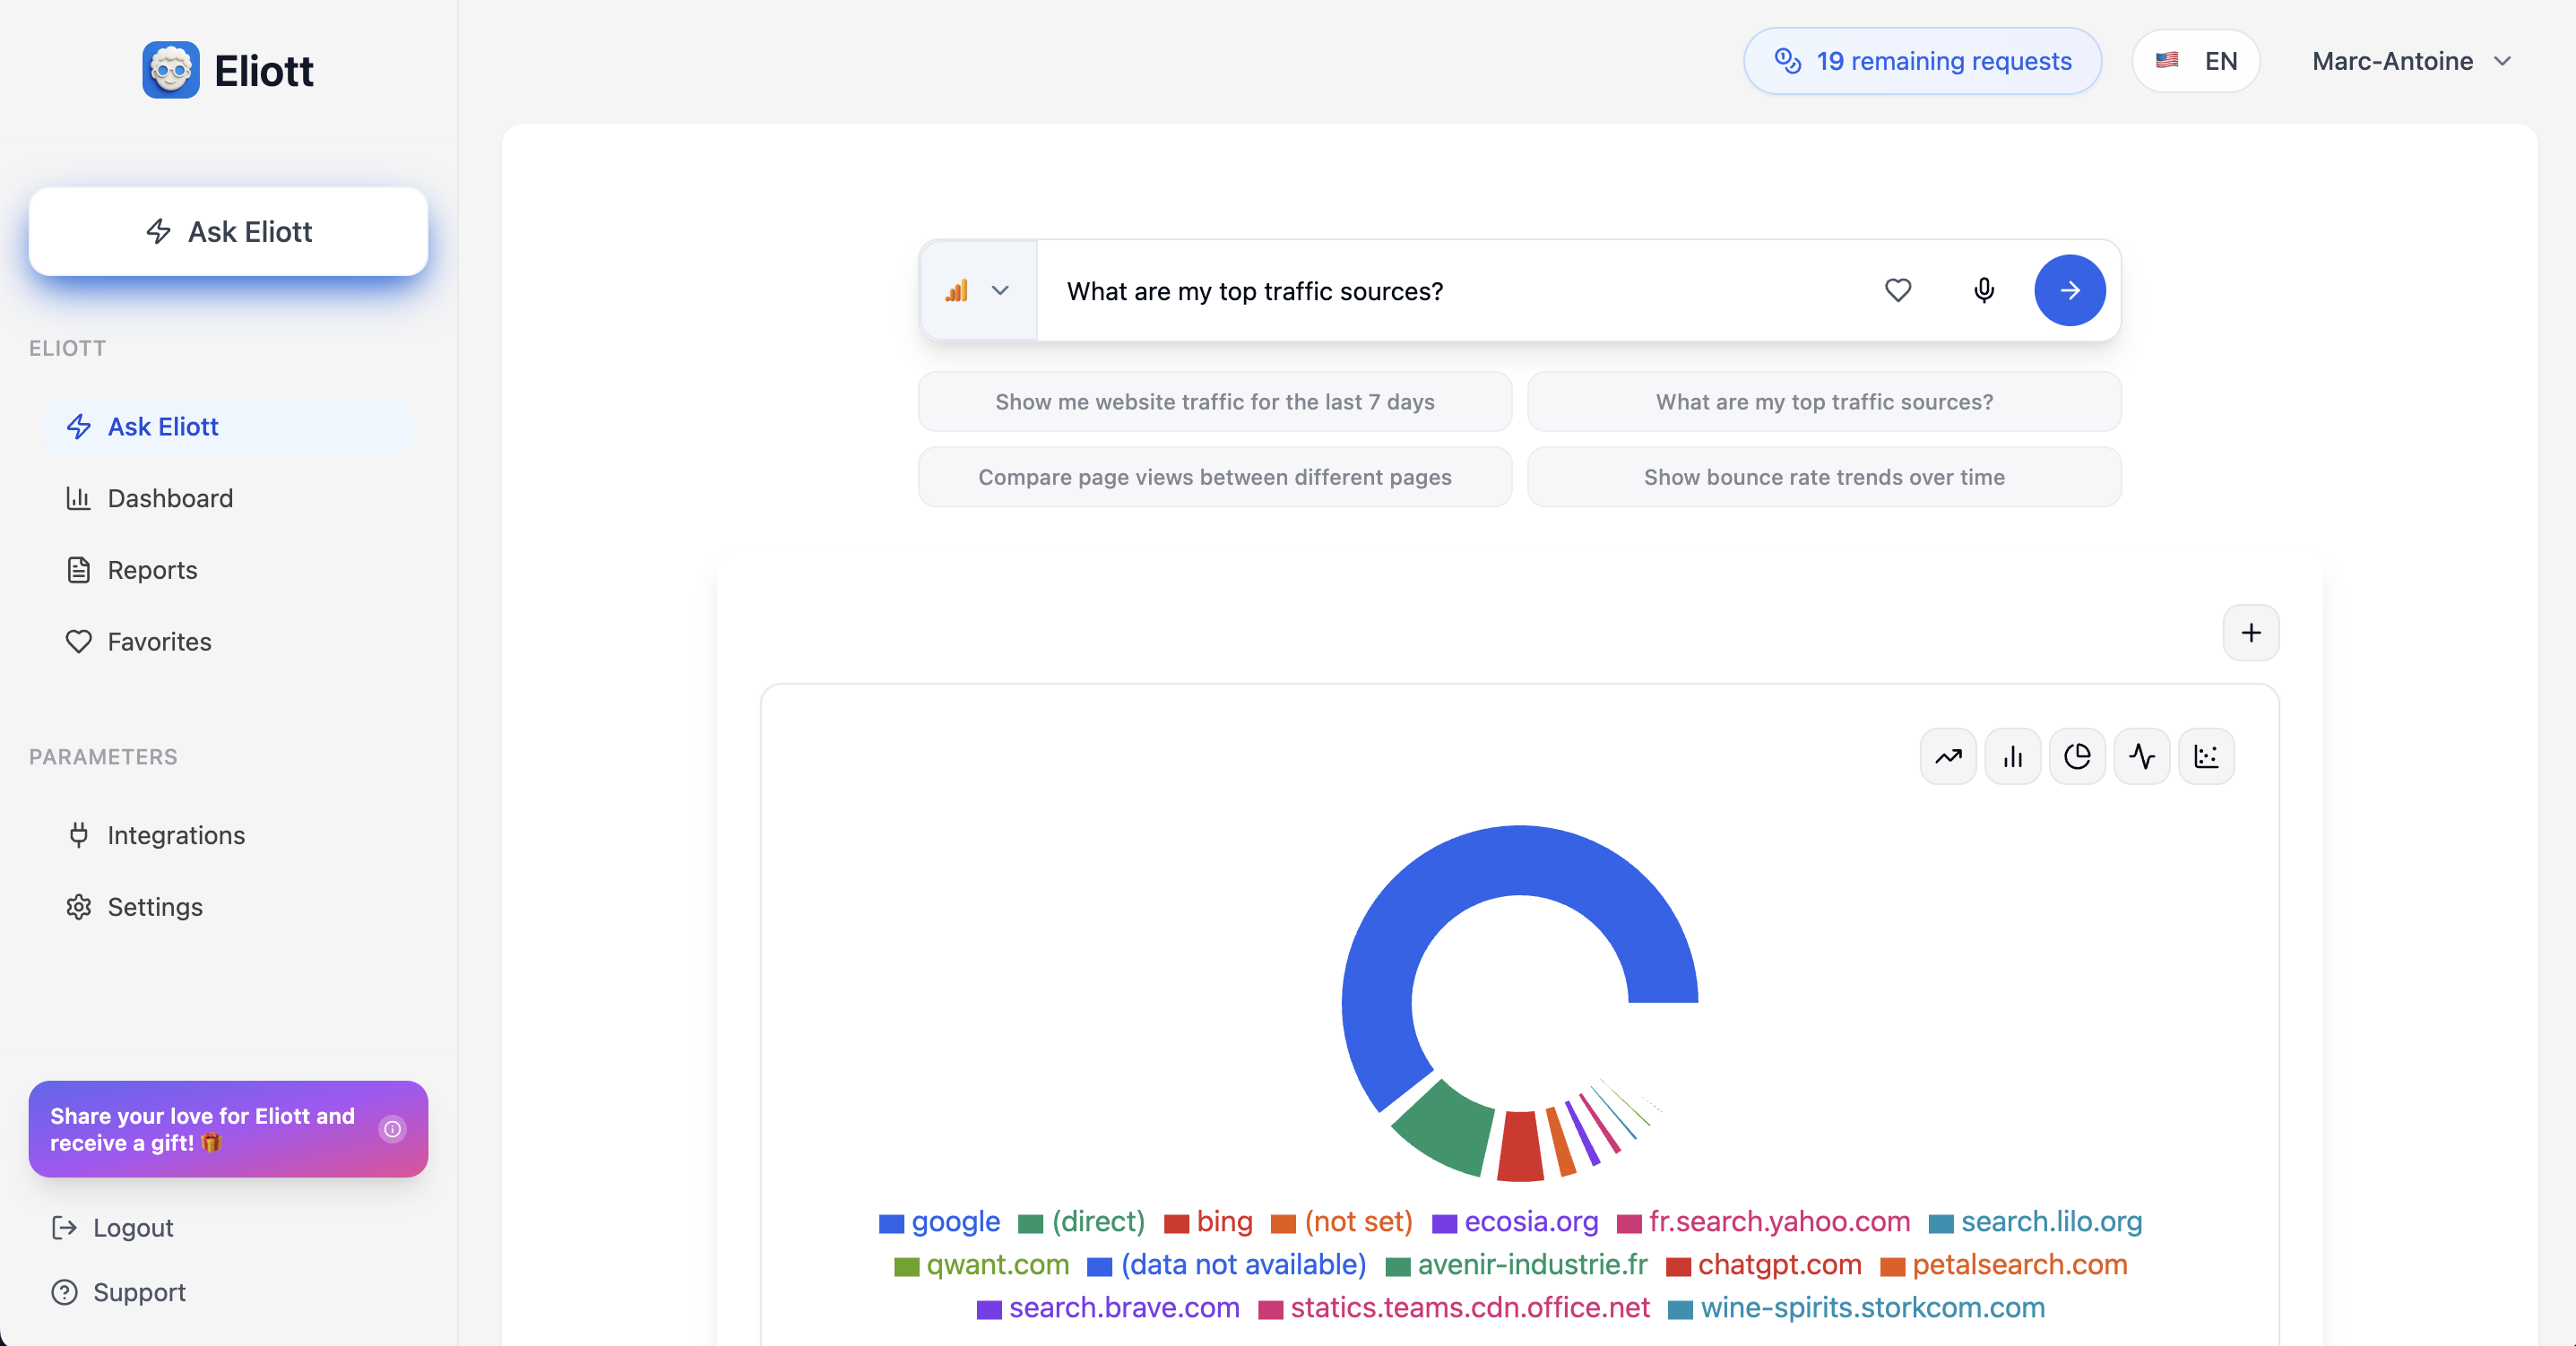
Task: Submit the question with the arrow button
Action: 2069,290
